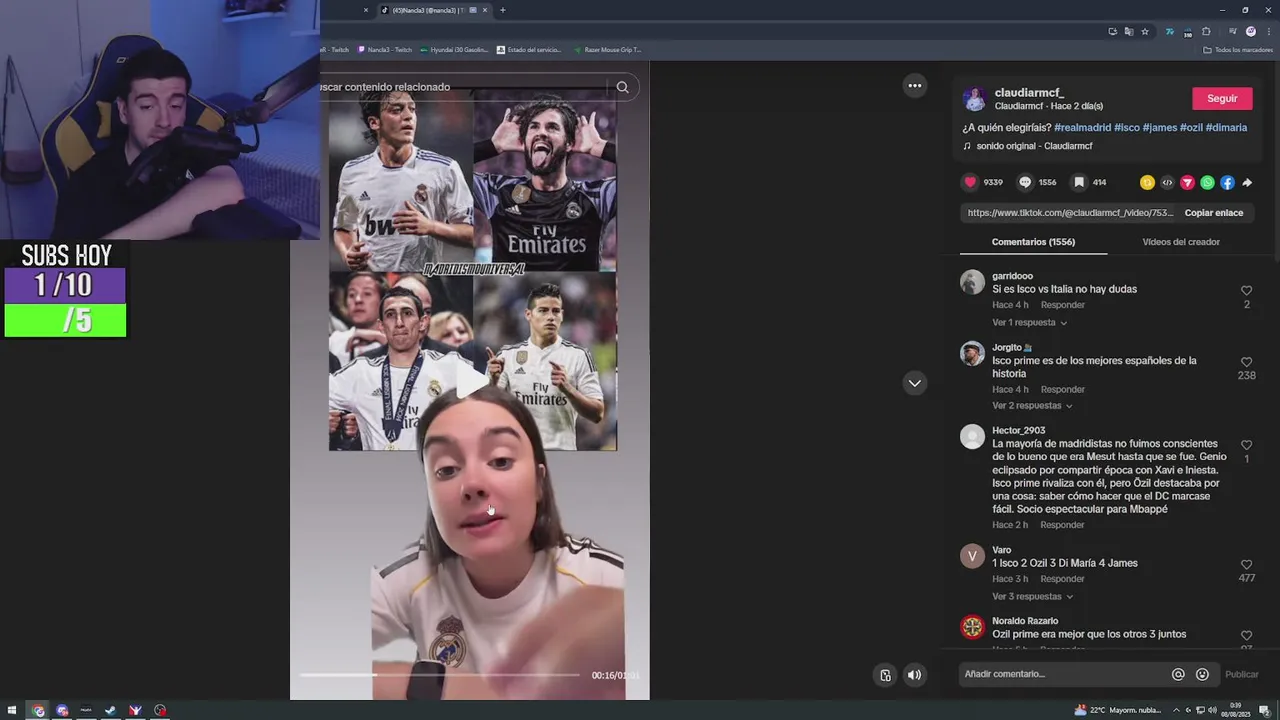
Task: Share the video on Facebook
Action: tap(1227, 182)
